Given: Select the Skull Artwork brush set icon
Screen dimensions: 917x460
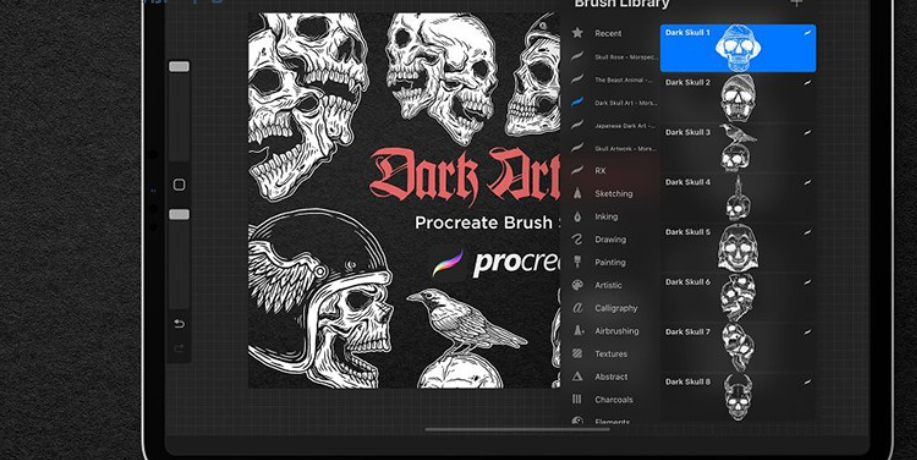Looking at the screenshot, I should 577,148.
